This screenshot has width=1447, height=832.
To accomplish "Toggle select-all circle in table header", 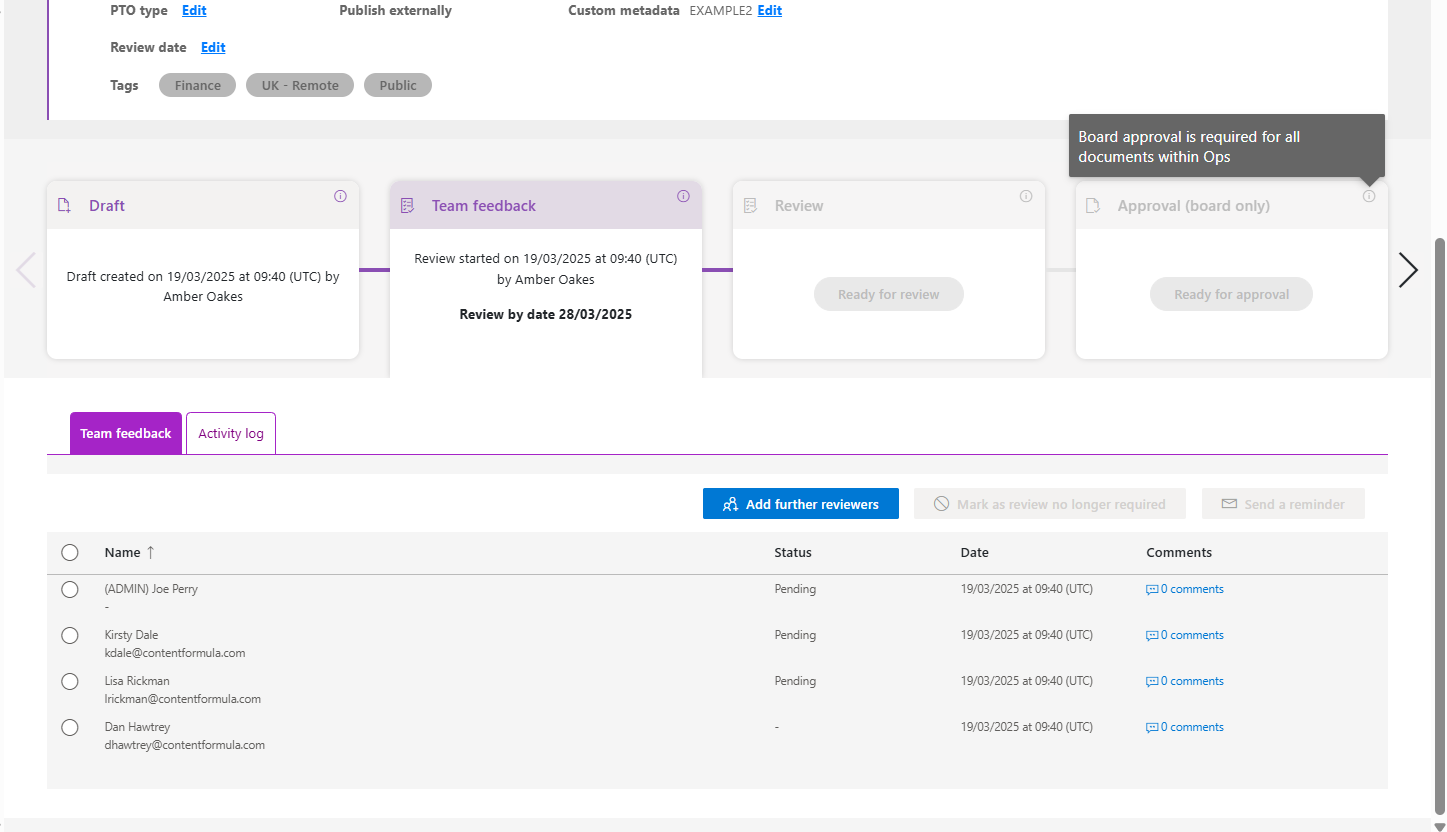I will tap(70, 553).
